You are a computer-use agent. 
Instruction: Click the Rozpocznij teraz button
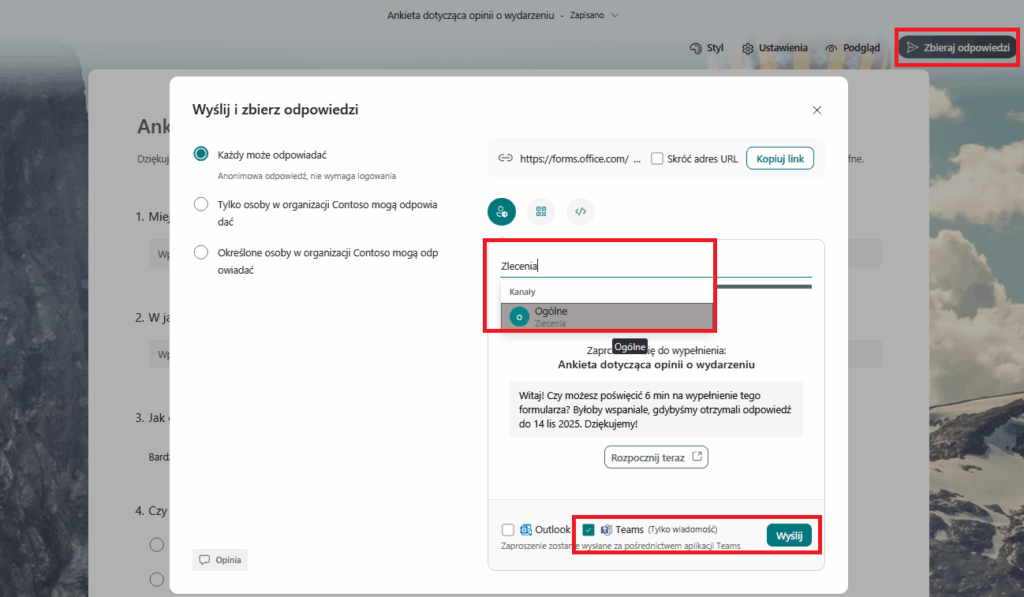(x=656, y=457)
